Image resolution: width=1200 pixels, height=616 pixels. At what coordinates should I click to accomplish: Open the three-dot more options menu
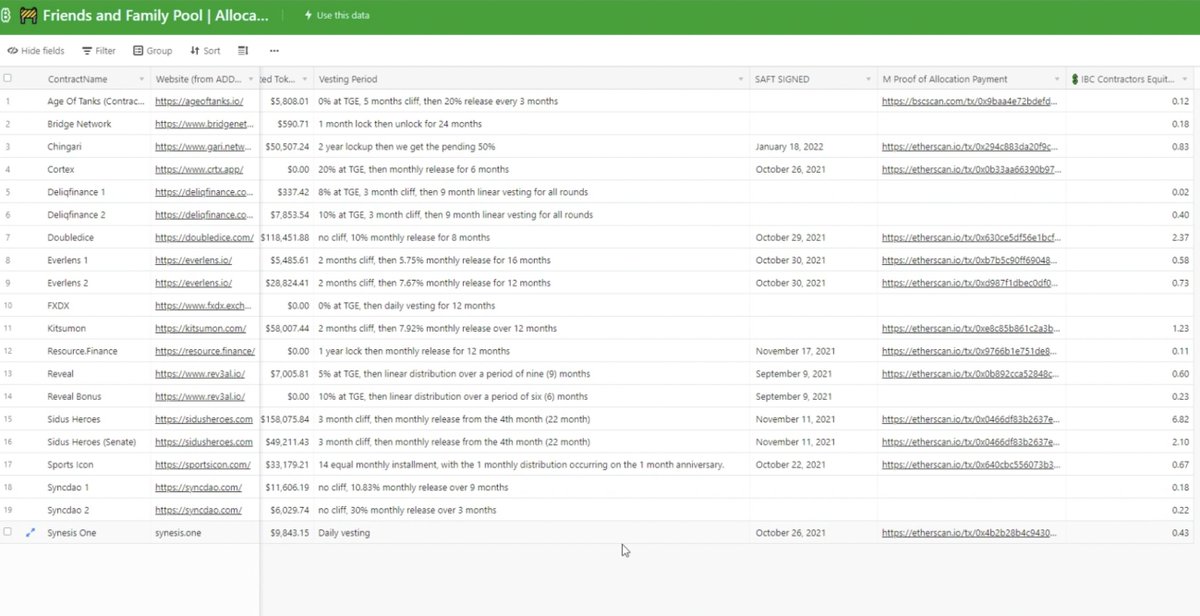pyautogui.click(x=274, y=51)
